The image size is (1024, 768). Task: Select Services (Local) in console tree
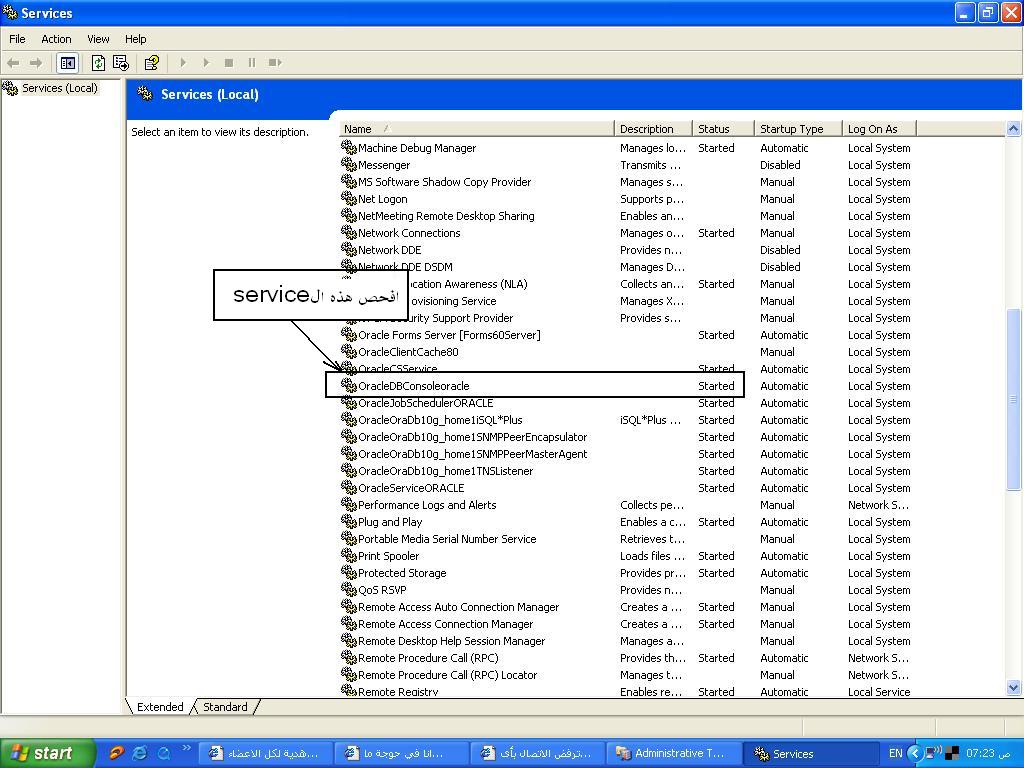point(59,88)
